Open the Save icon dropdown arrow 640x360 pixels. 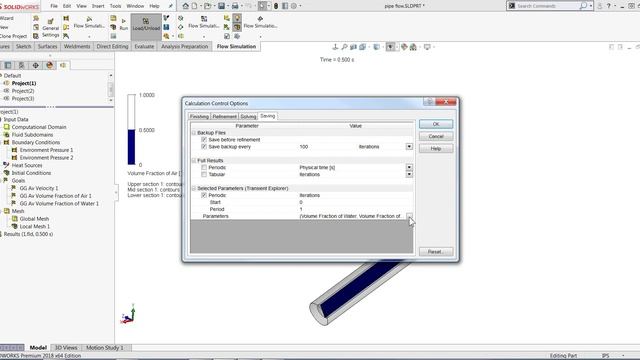click(x=228, y=6)
